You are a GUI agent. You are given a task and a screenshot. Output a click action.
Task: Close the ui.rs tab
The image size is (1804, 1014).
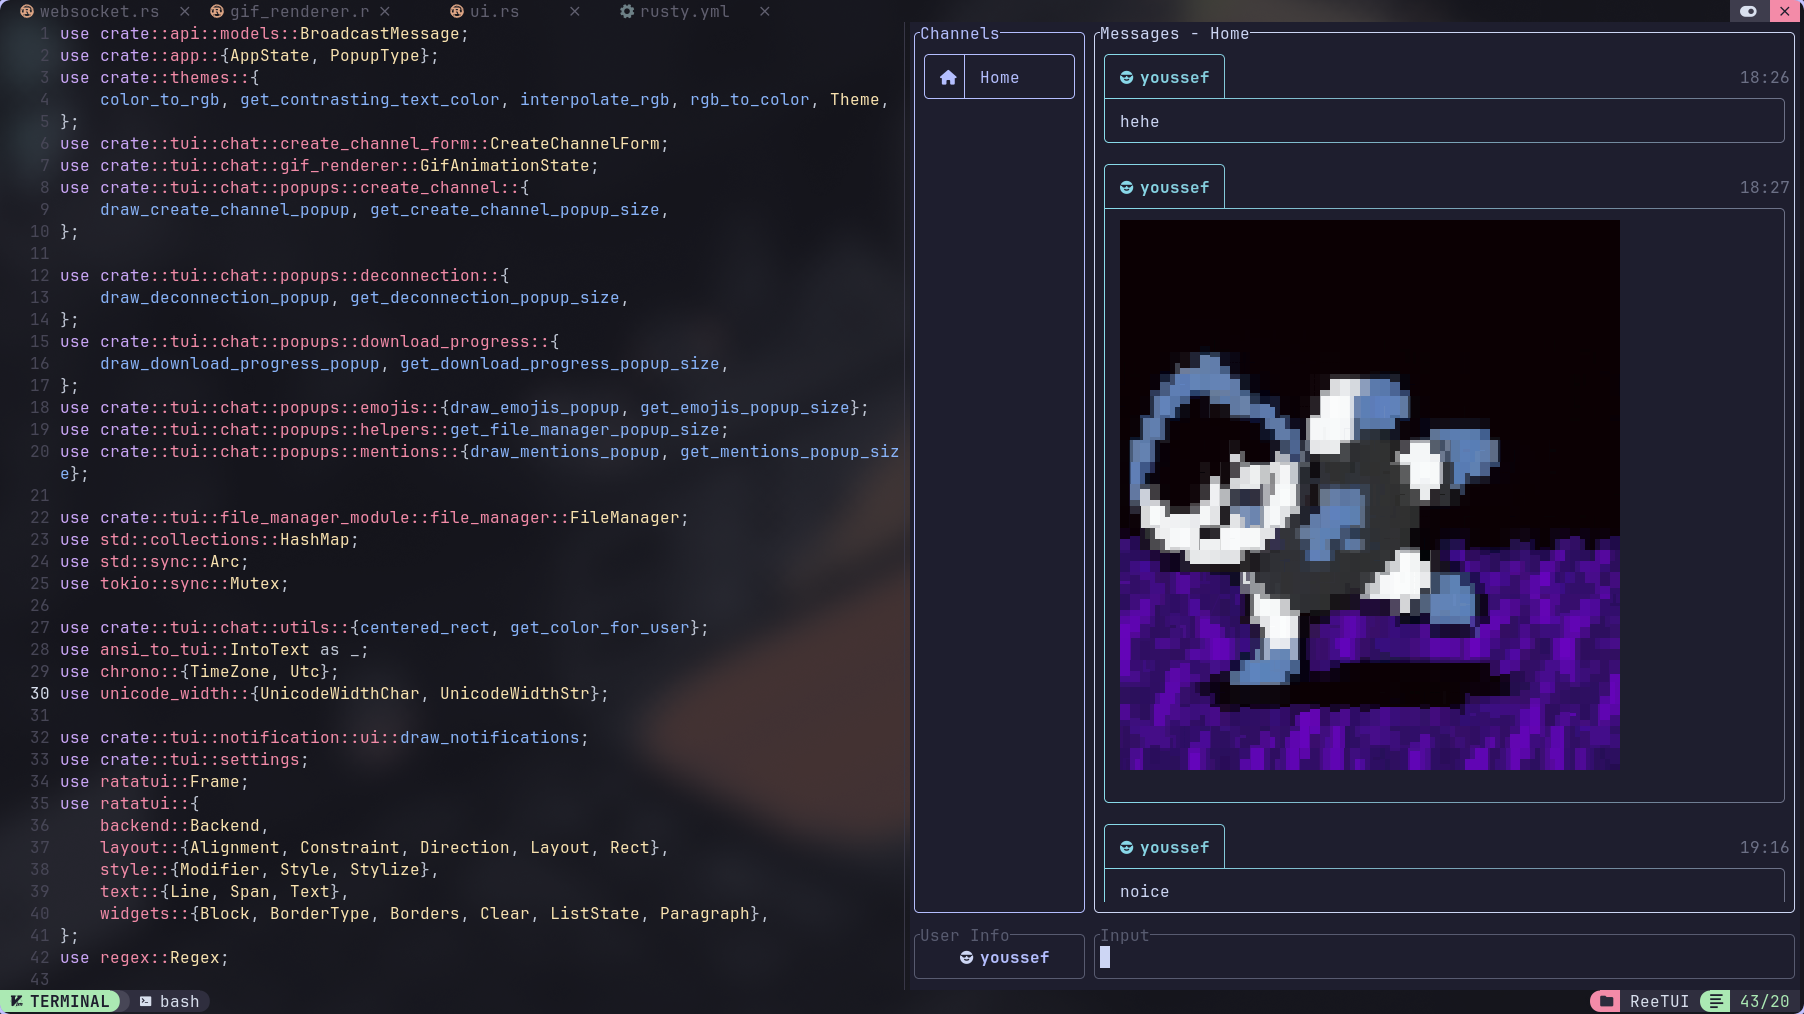pyautogui.click(x=575, y=11)
